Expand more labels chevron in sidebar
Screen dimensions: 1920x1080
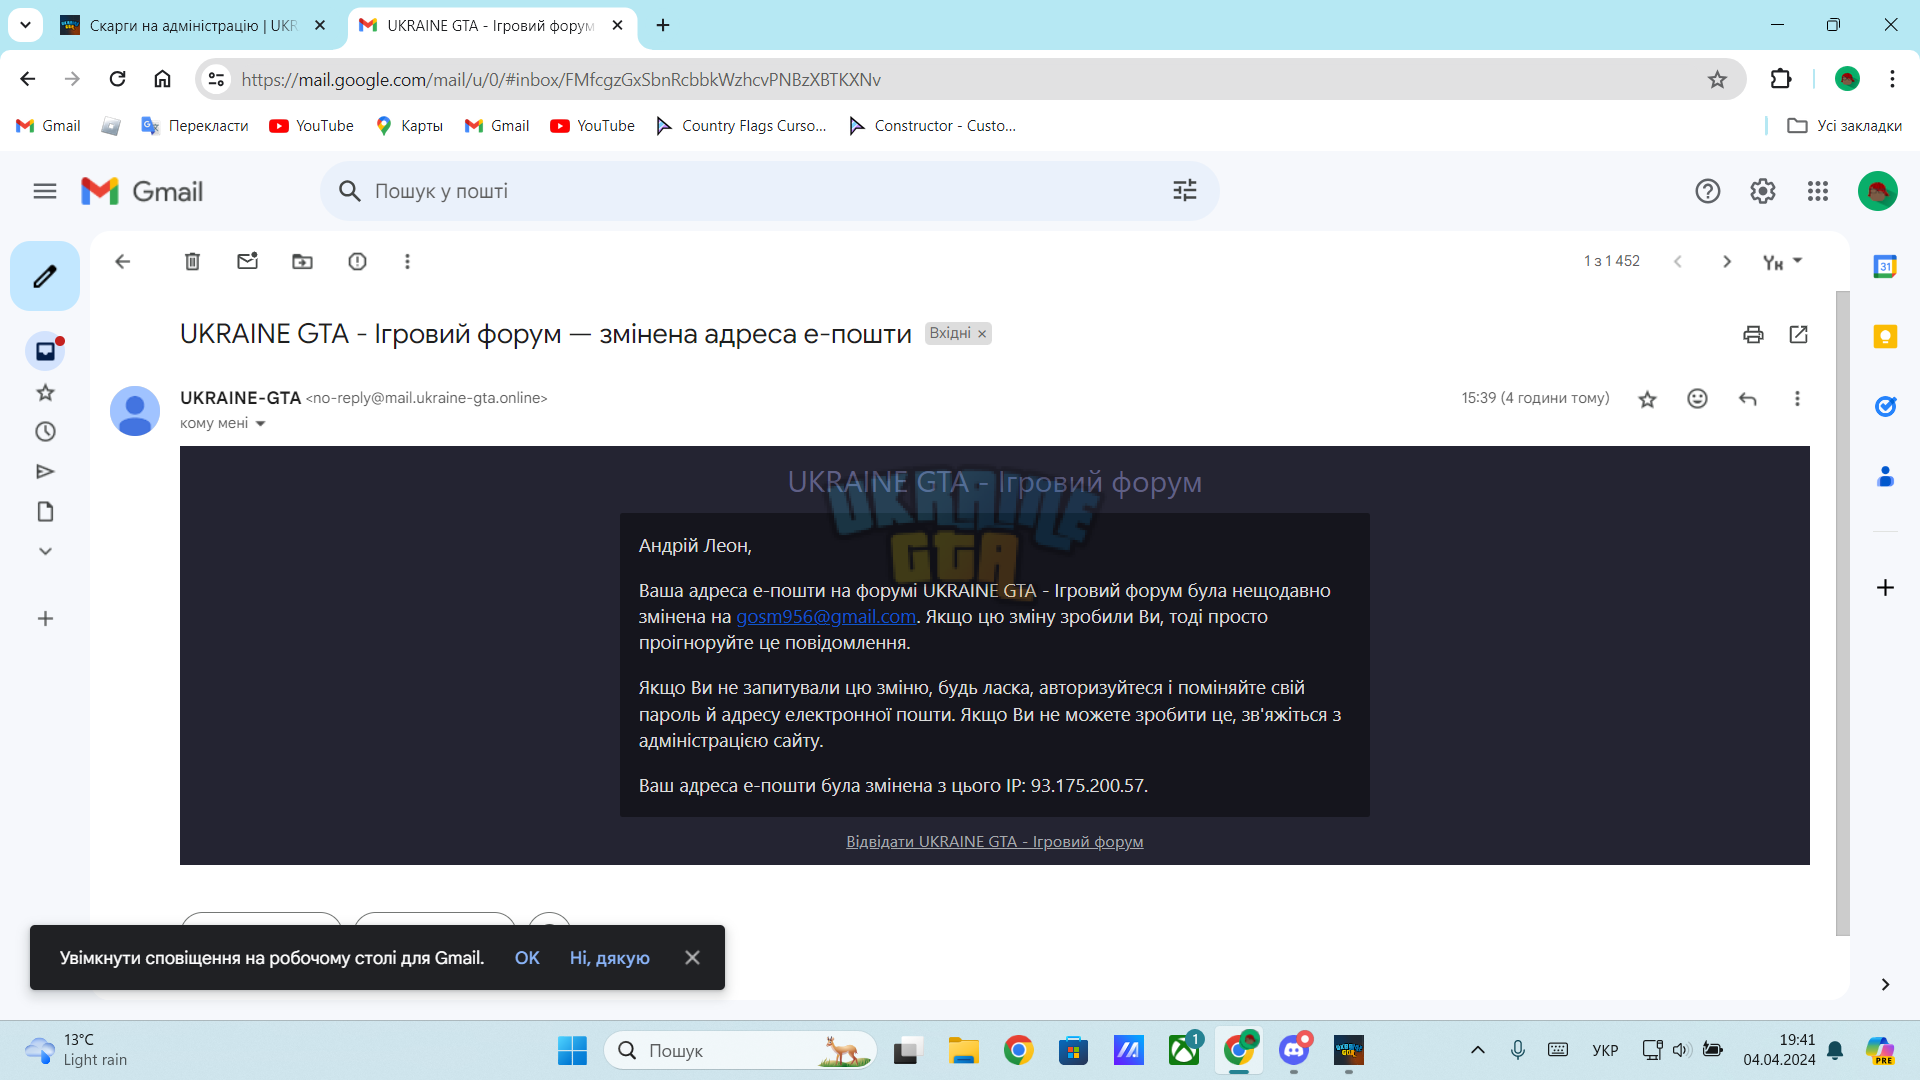[x=45, y=551]
